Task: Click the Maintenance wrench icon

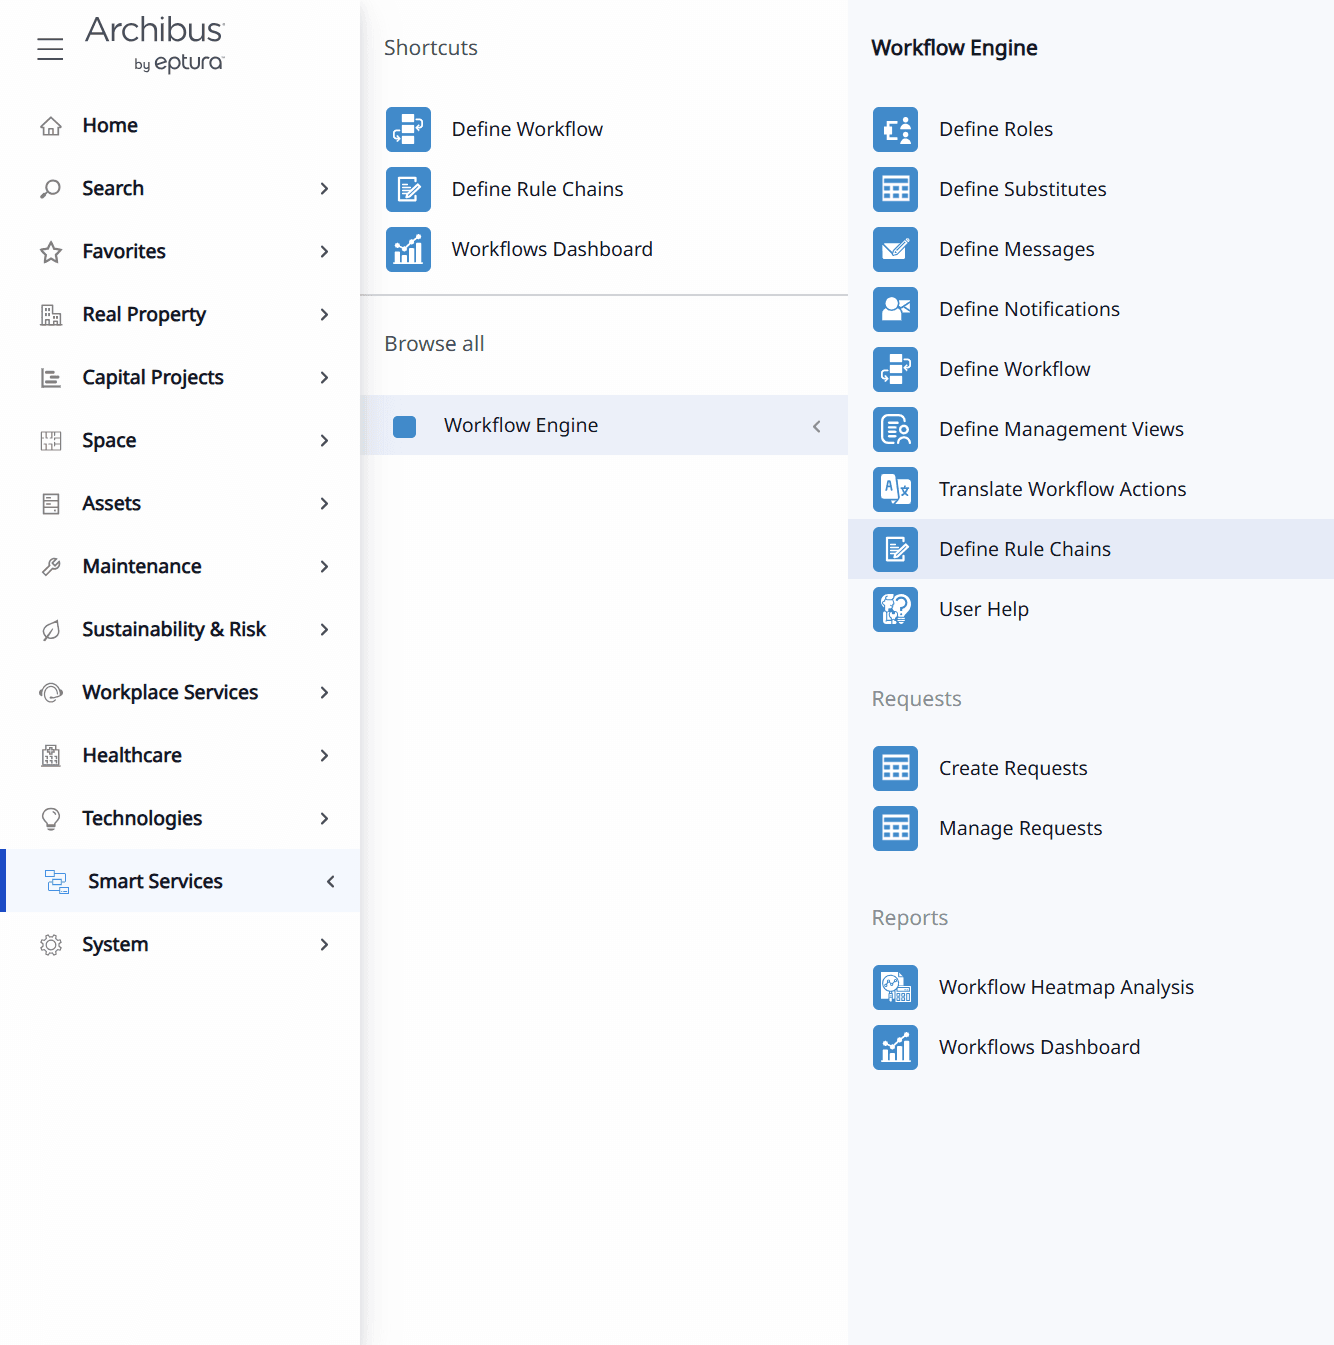Action: click(51, 567)
